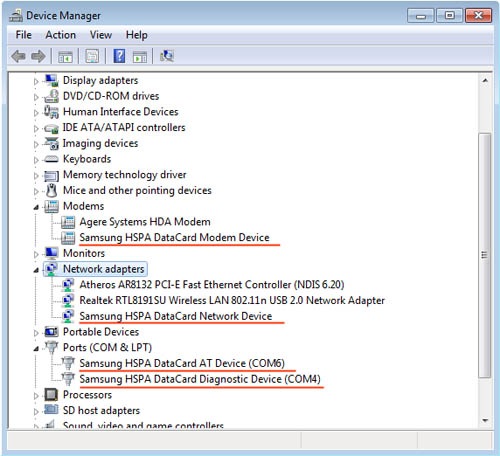The height and width of the screenshot is (456, 500).
Task: Click Scan for hardware changes icon
Action: pyautogui.click(x=167, y=56)
